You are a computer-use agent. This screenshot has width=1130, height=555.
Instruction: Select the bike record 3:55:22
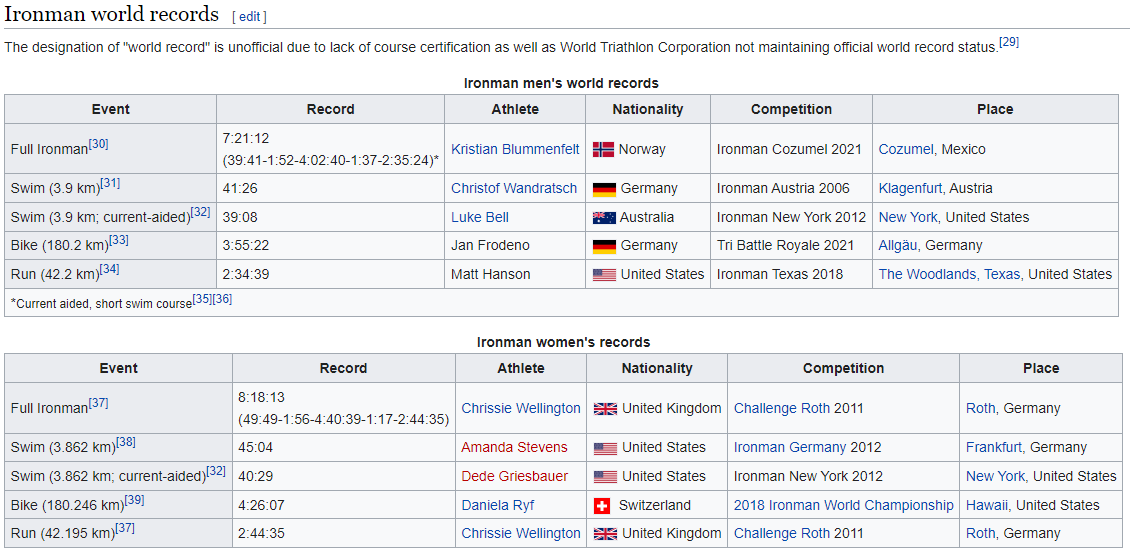pos(246,245)
